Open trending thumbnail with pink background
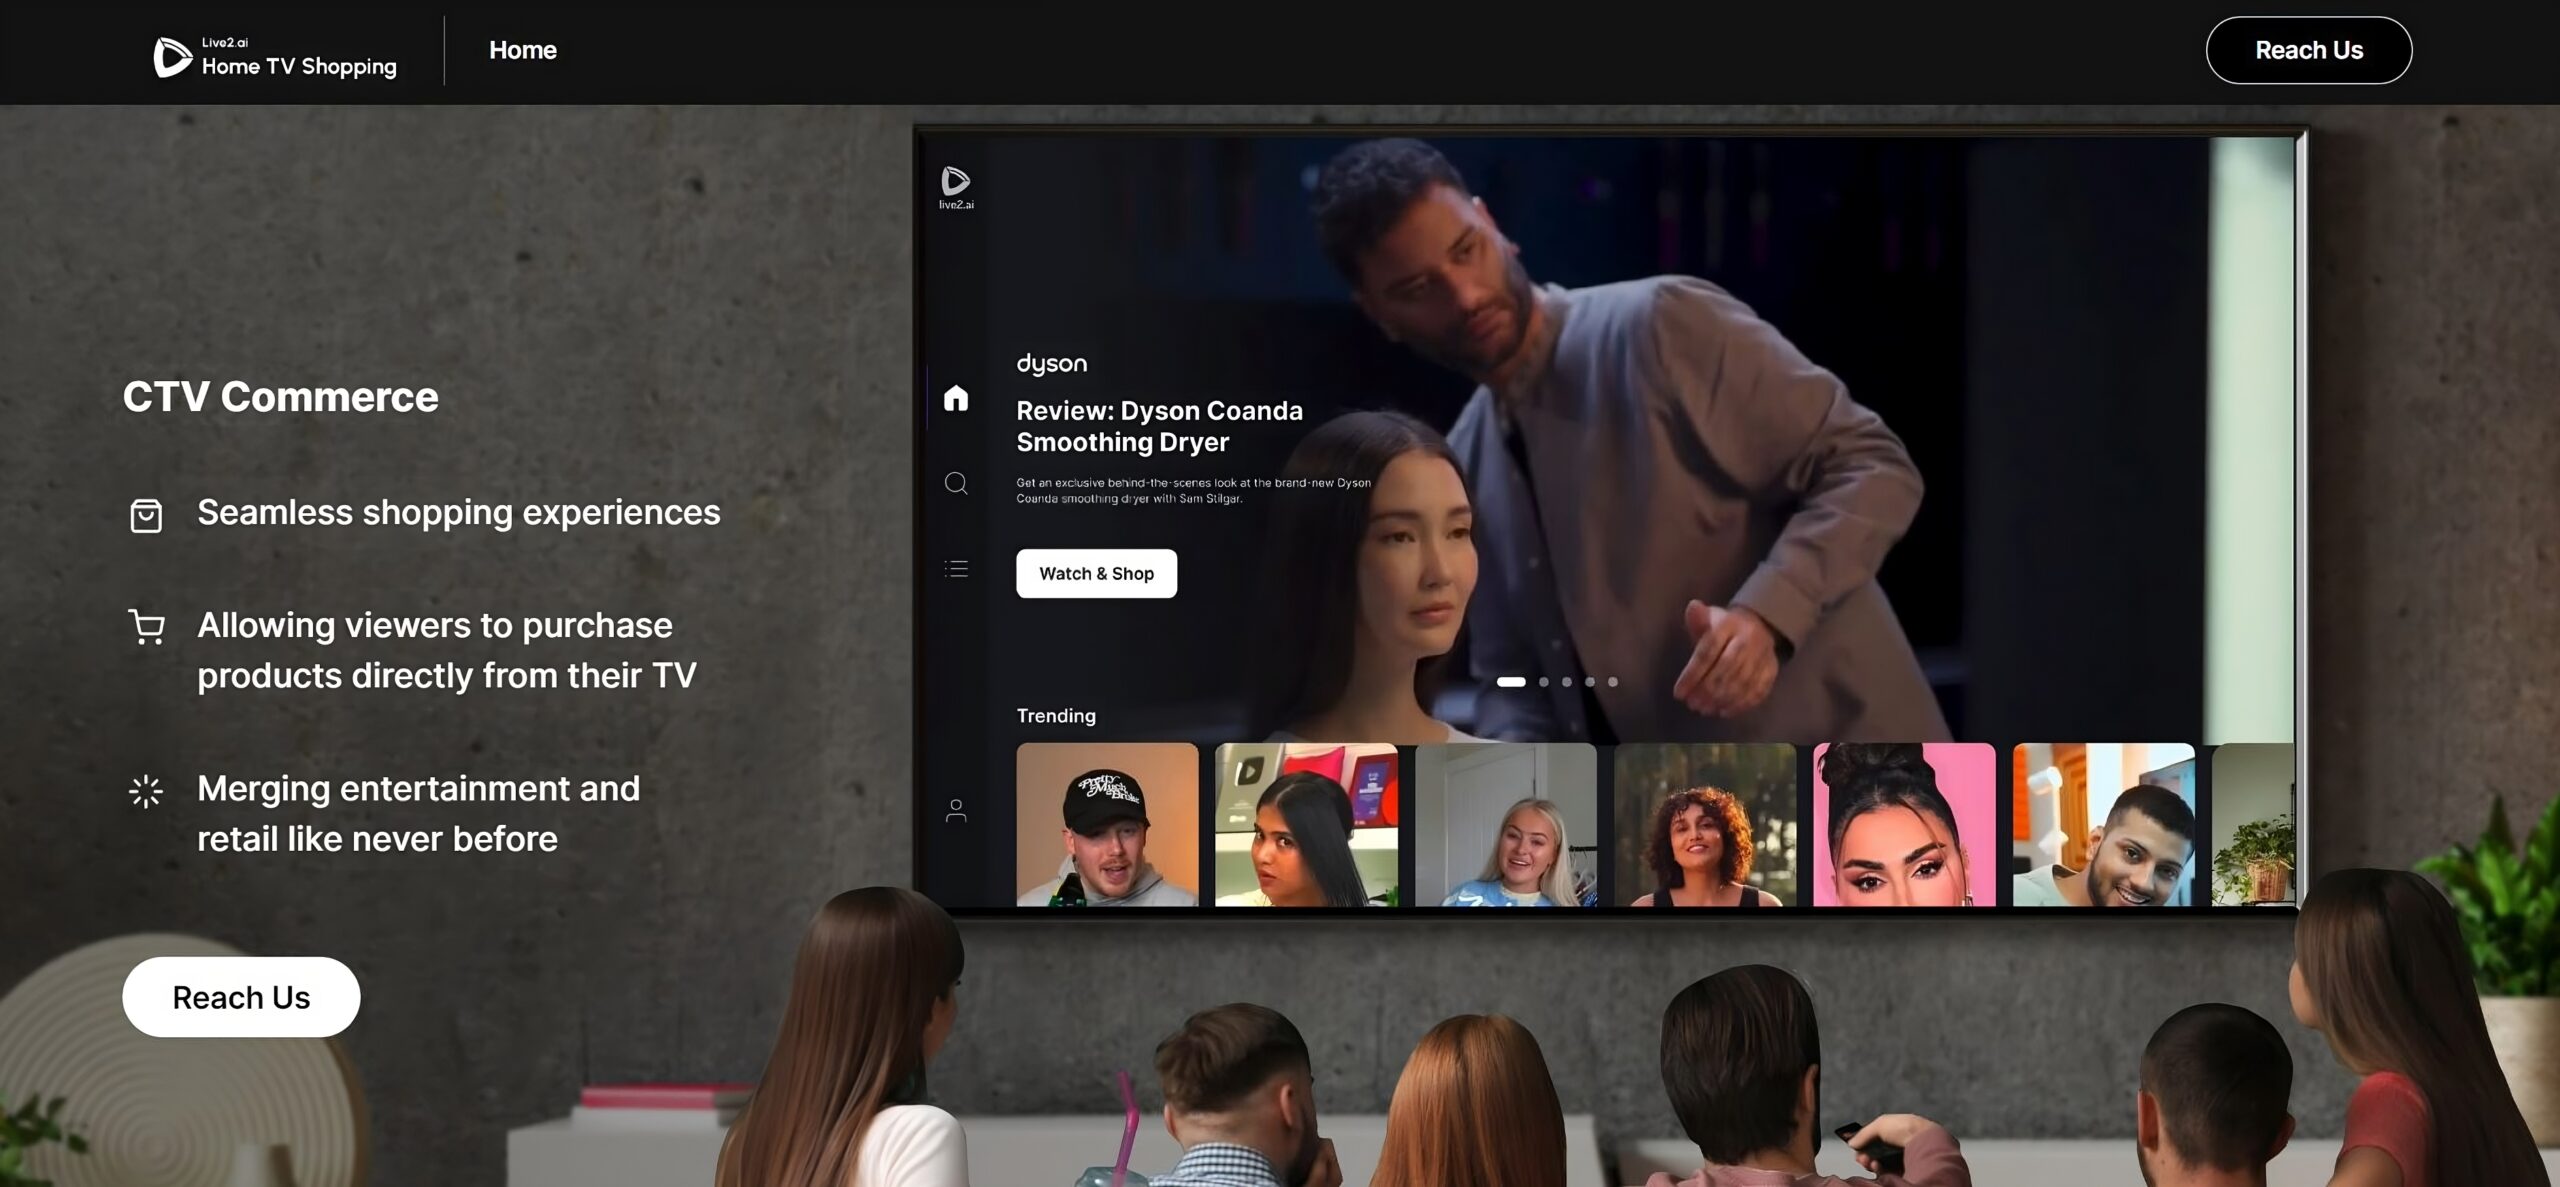 click(x=1903, y=824)
